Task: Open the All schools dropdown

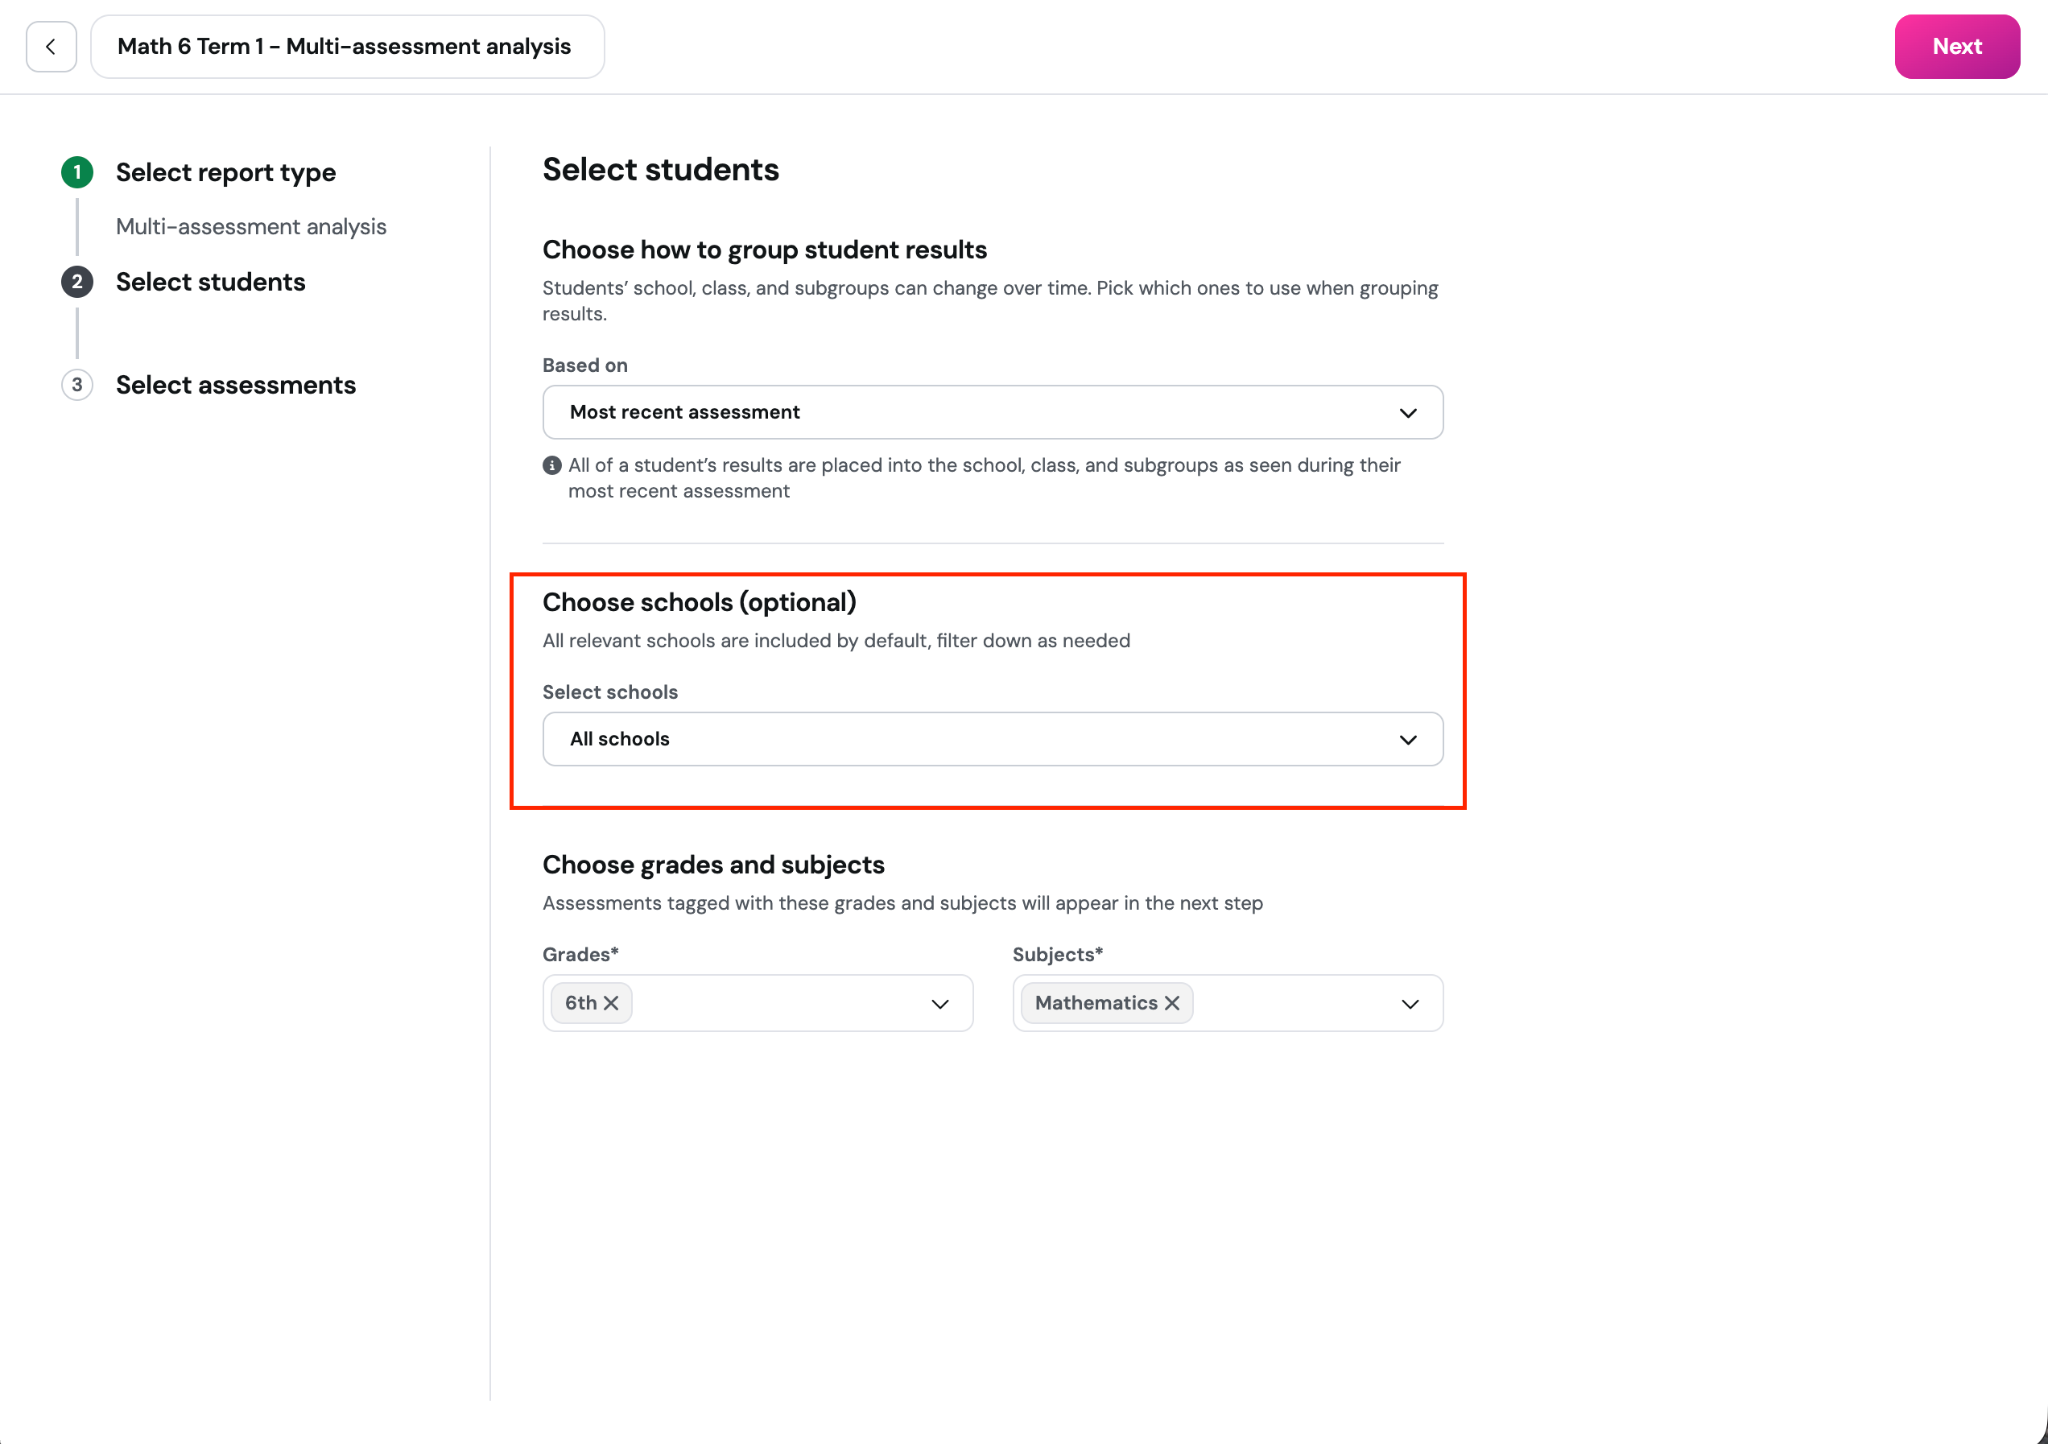Action: point(993,739)
